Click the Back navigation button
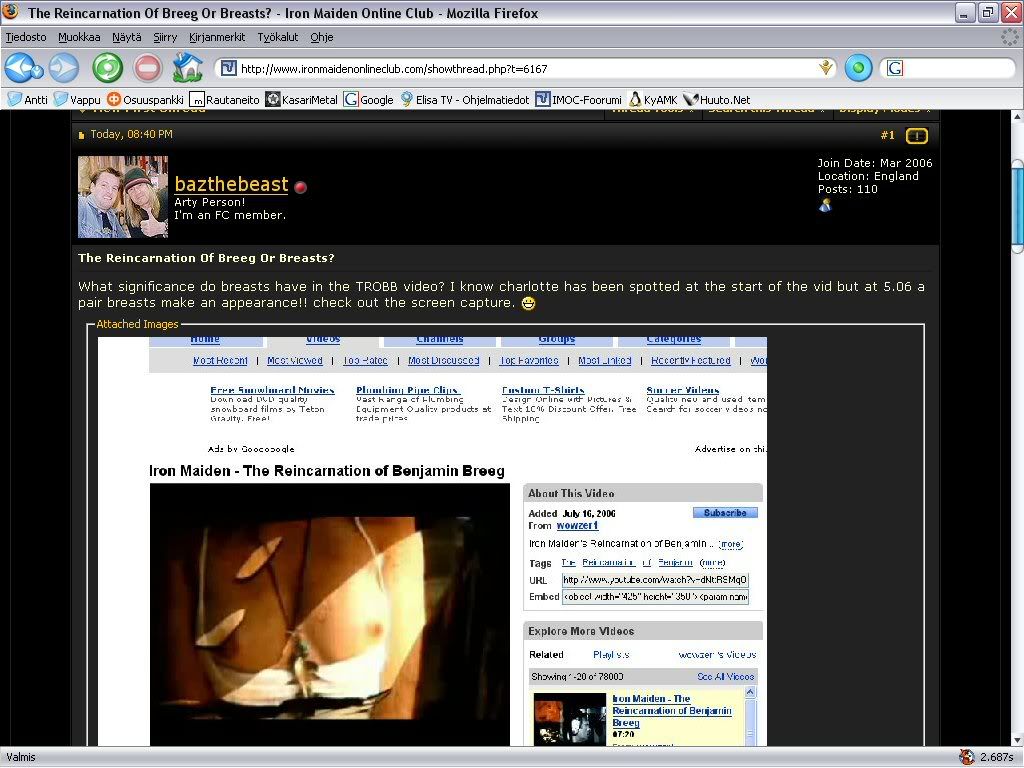1024x768 pixels. click(x=23, y=68)
